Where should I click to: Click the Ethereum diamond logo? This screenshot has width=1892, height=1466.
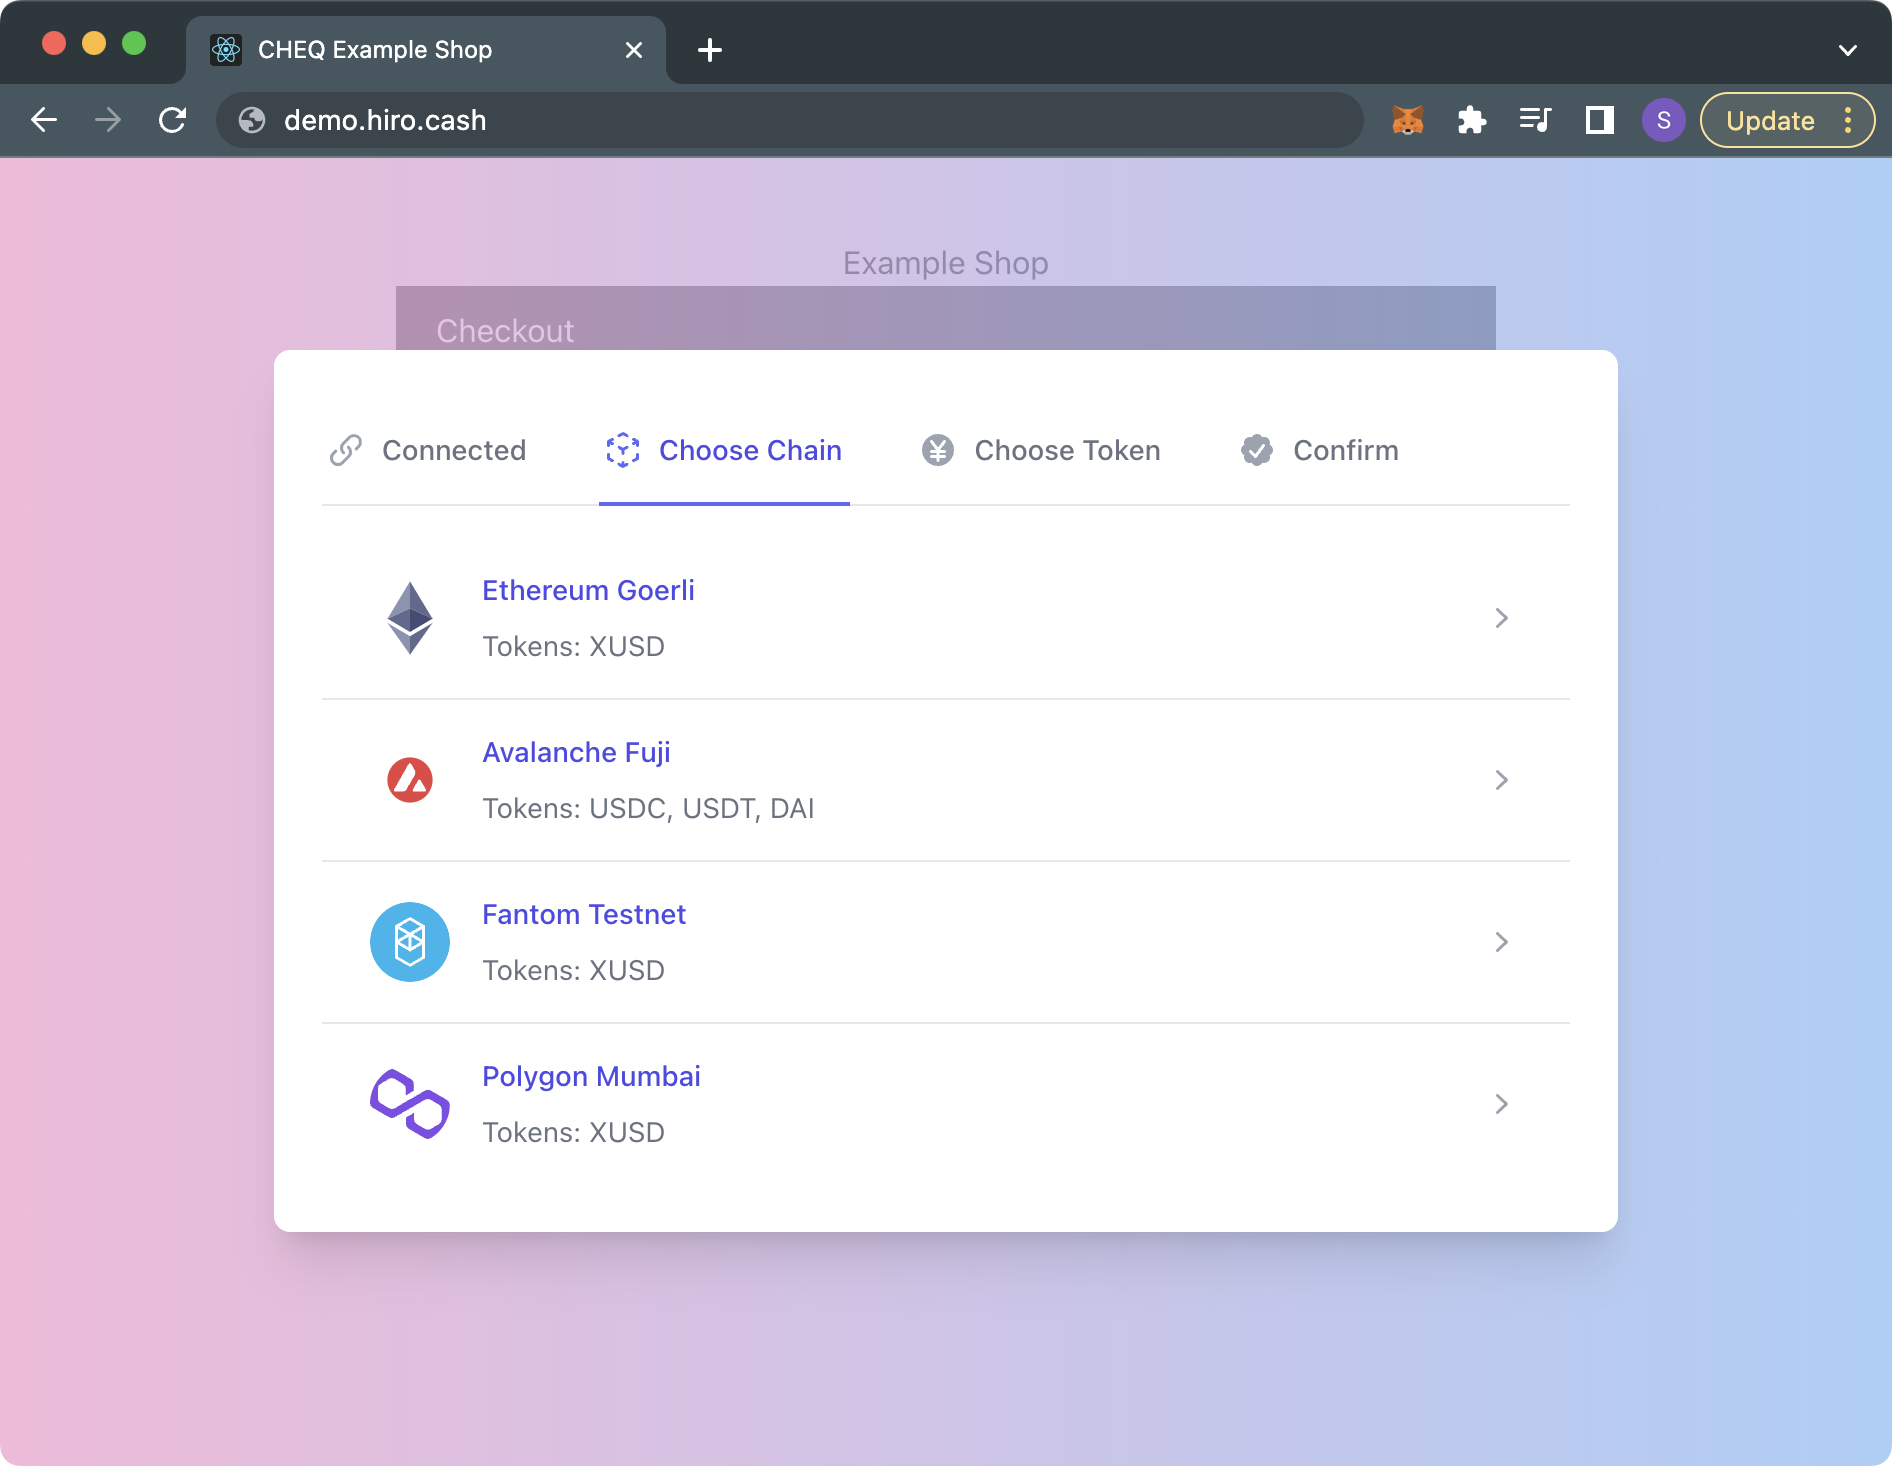point(410,618)
